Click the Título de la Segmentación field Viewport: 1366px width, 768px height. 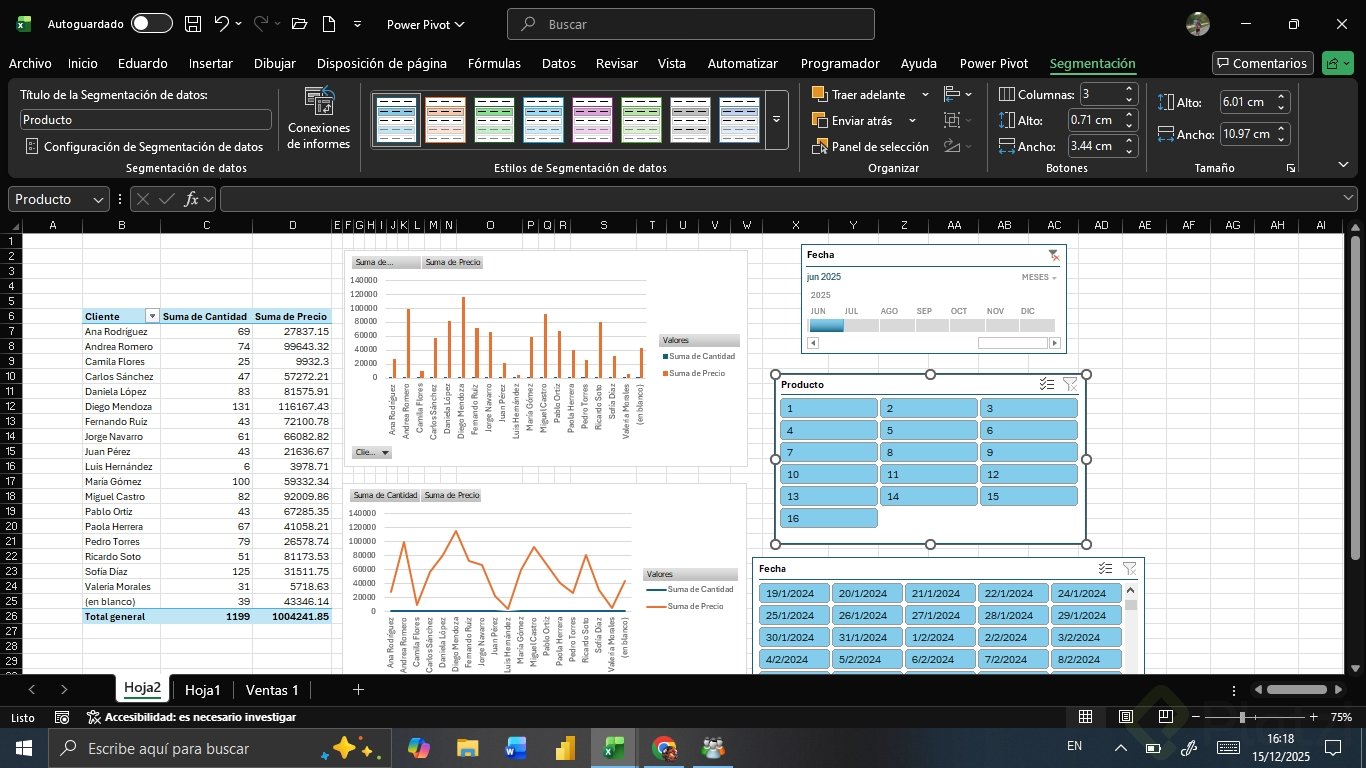tap(145, 120)
